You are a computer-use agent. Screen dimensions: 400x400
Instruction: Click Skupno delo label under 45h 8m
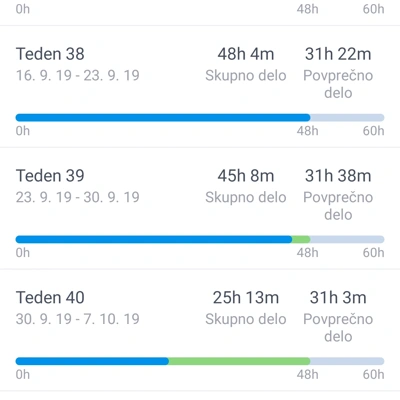click(246, 197)
